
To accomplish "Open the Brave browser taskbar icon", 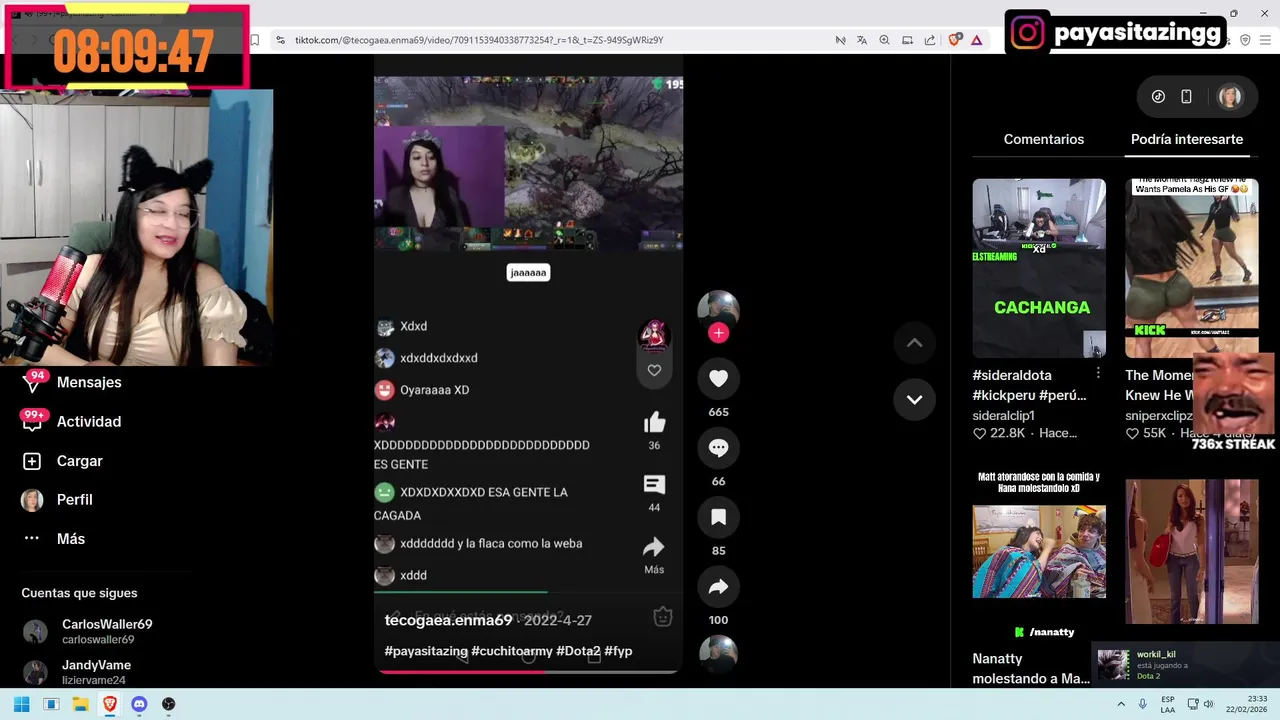I will point(110,704).
